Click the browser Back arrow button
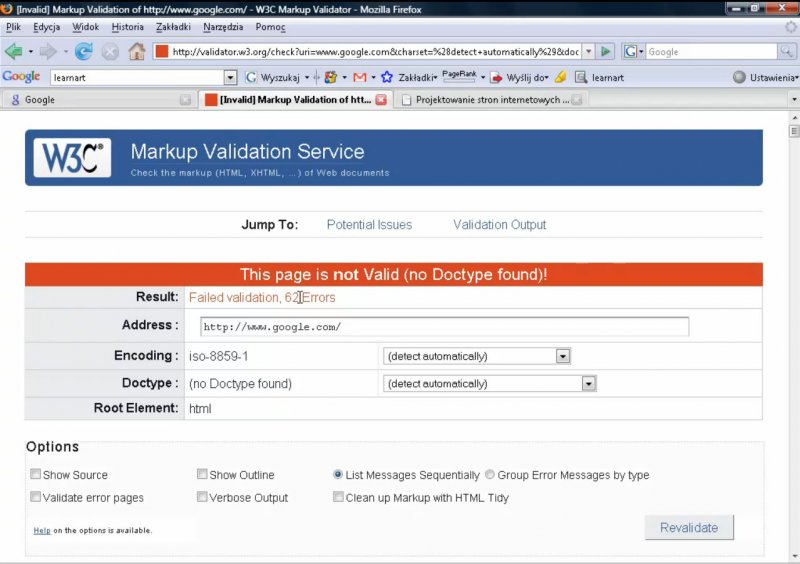Viewport: 800px width, 564px height. point(14,51)
